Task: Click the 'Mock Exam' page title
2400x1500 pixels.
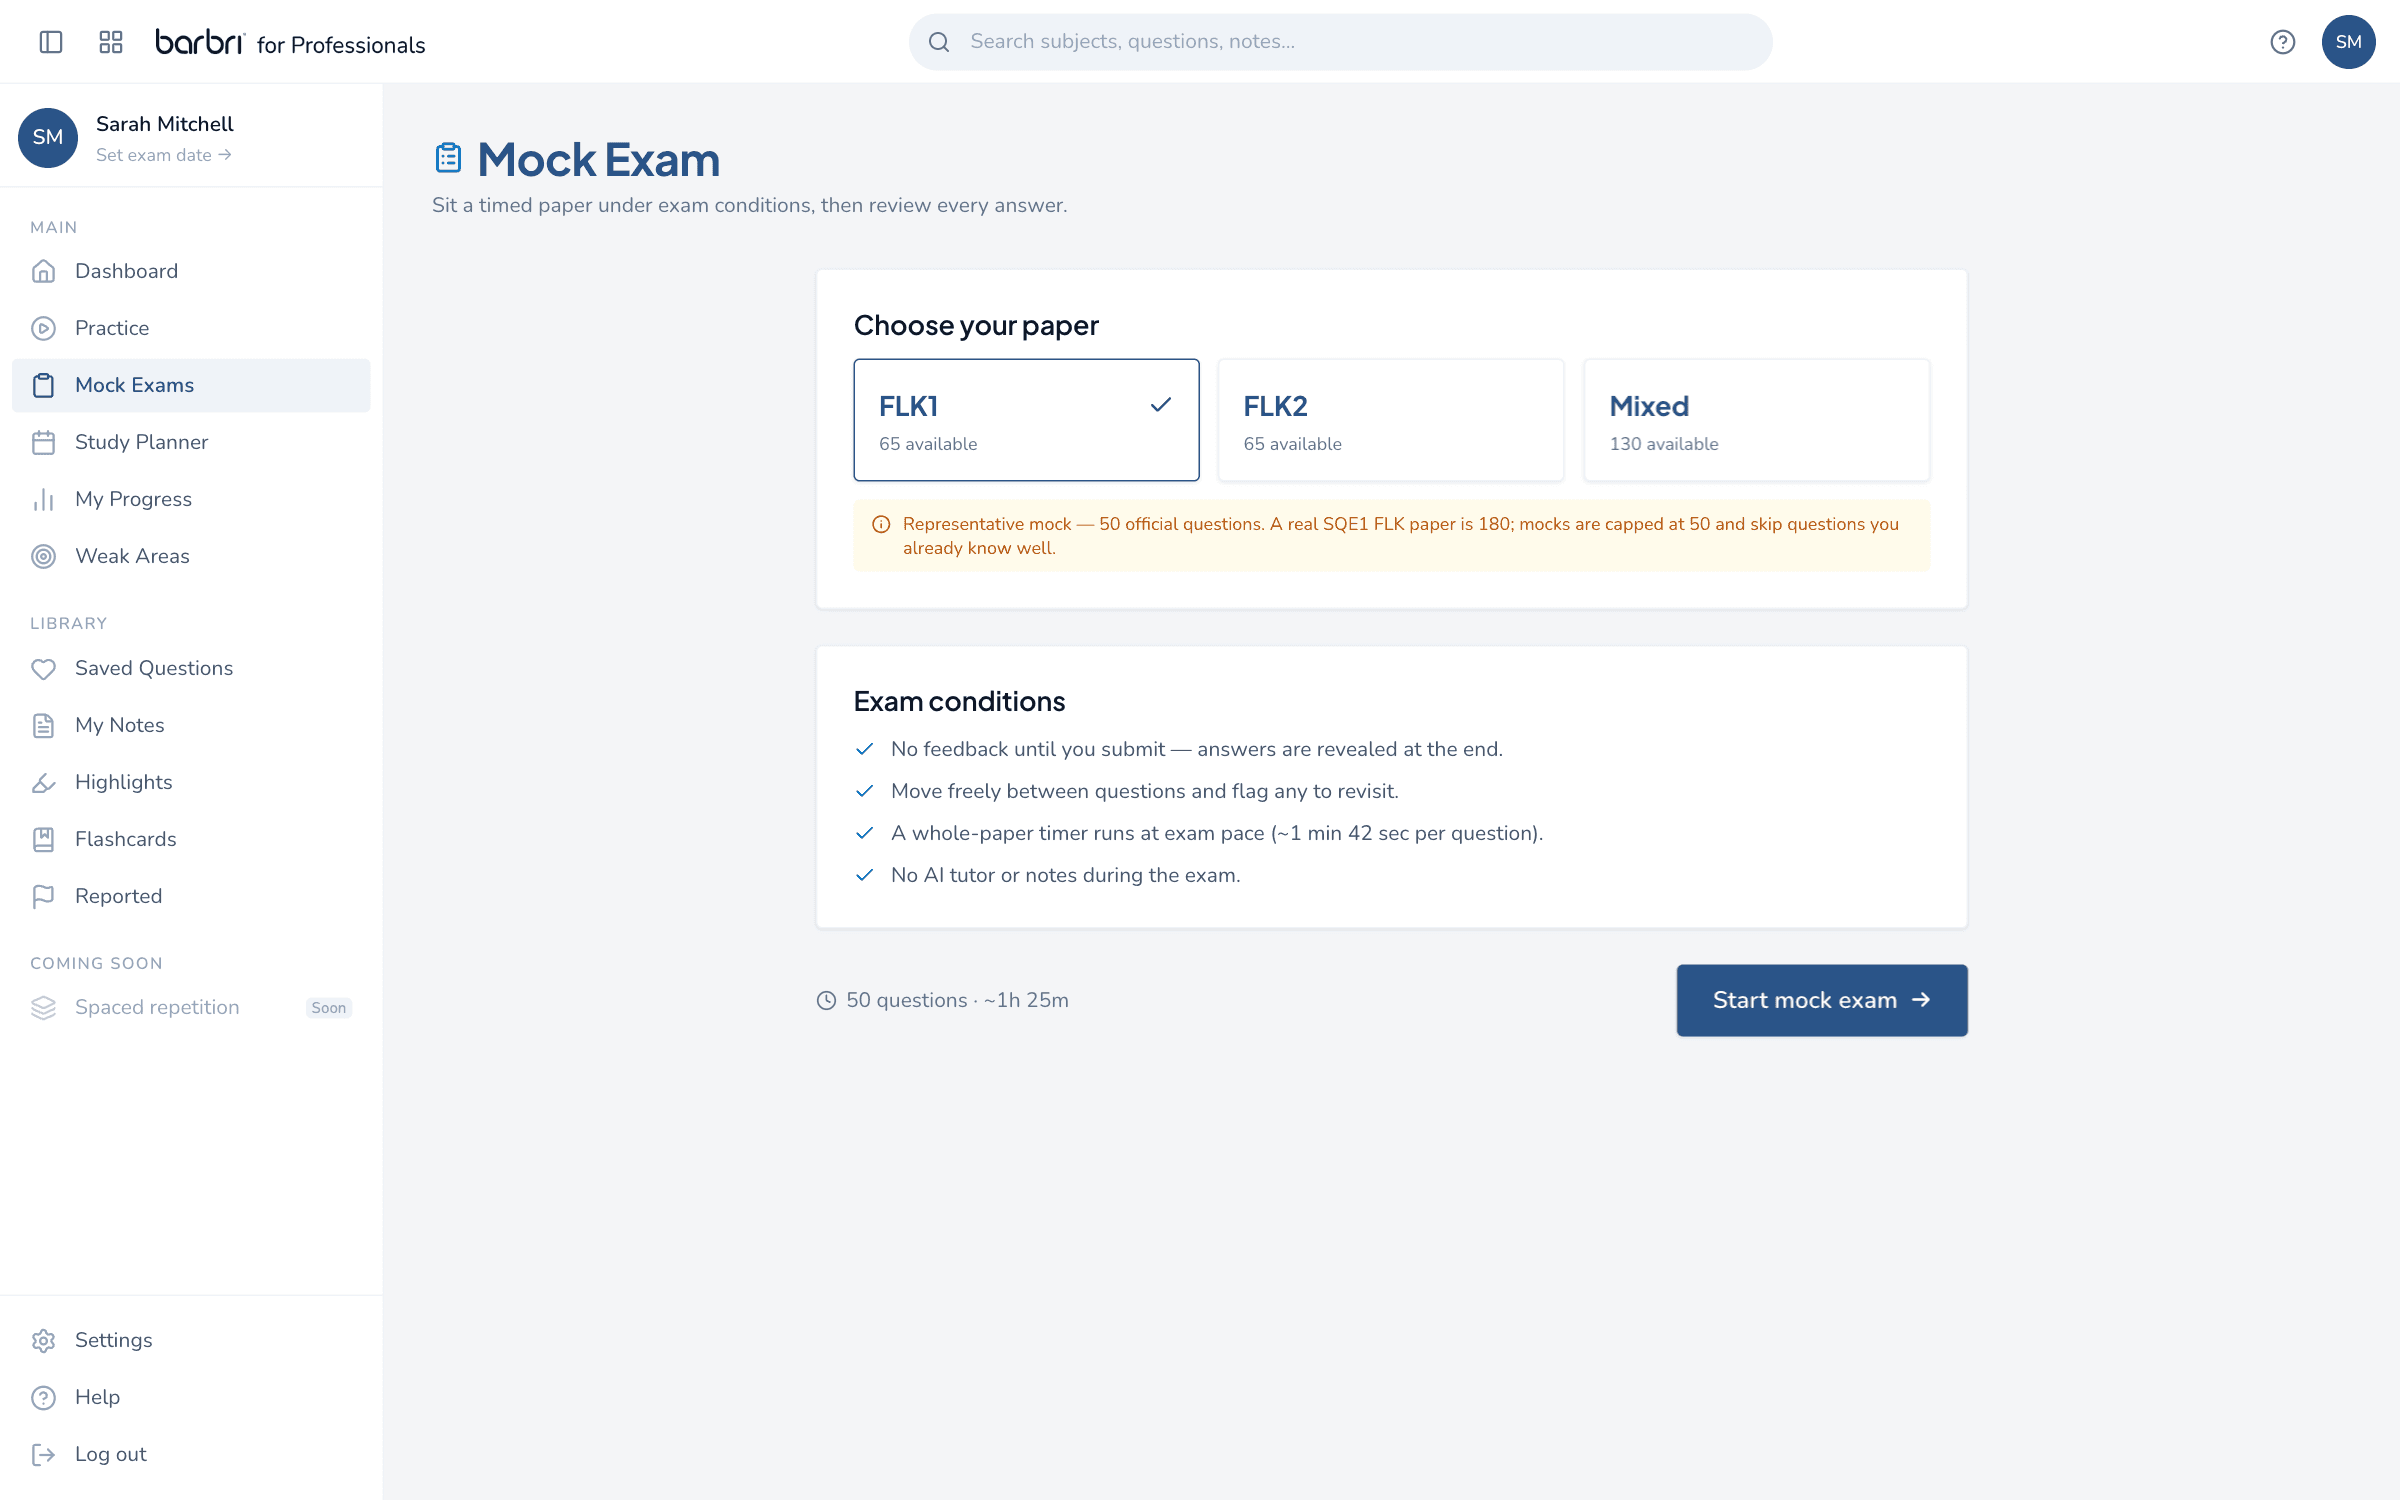Action: [599, 159]
